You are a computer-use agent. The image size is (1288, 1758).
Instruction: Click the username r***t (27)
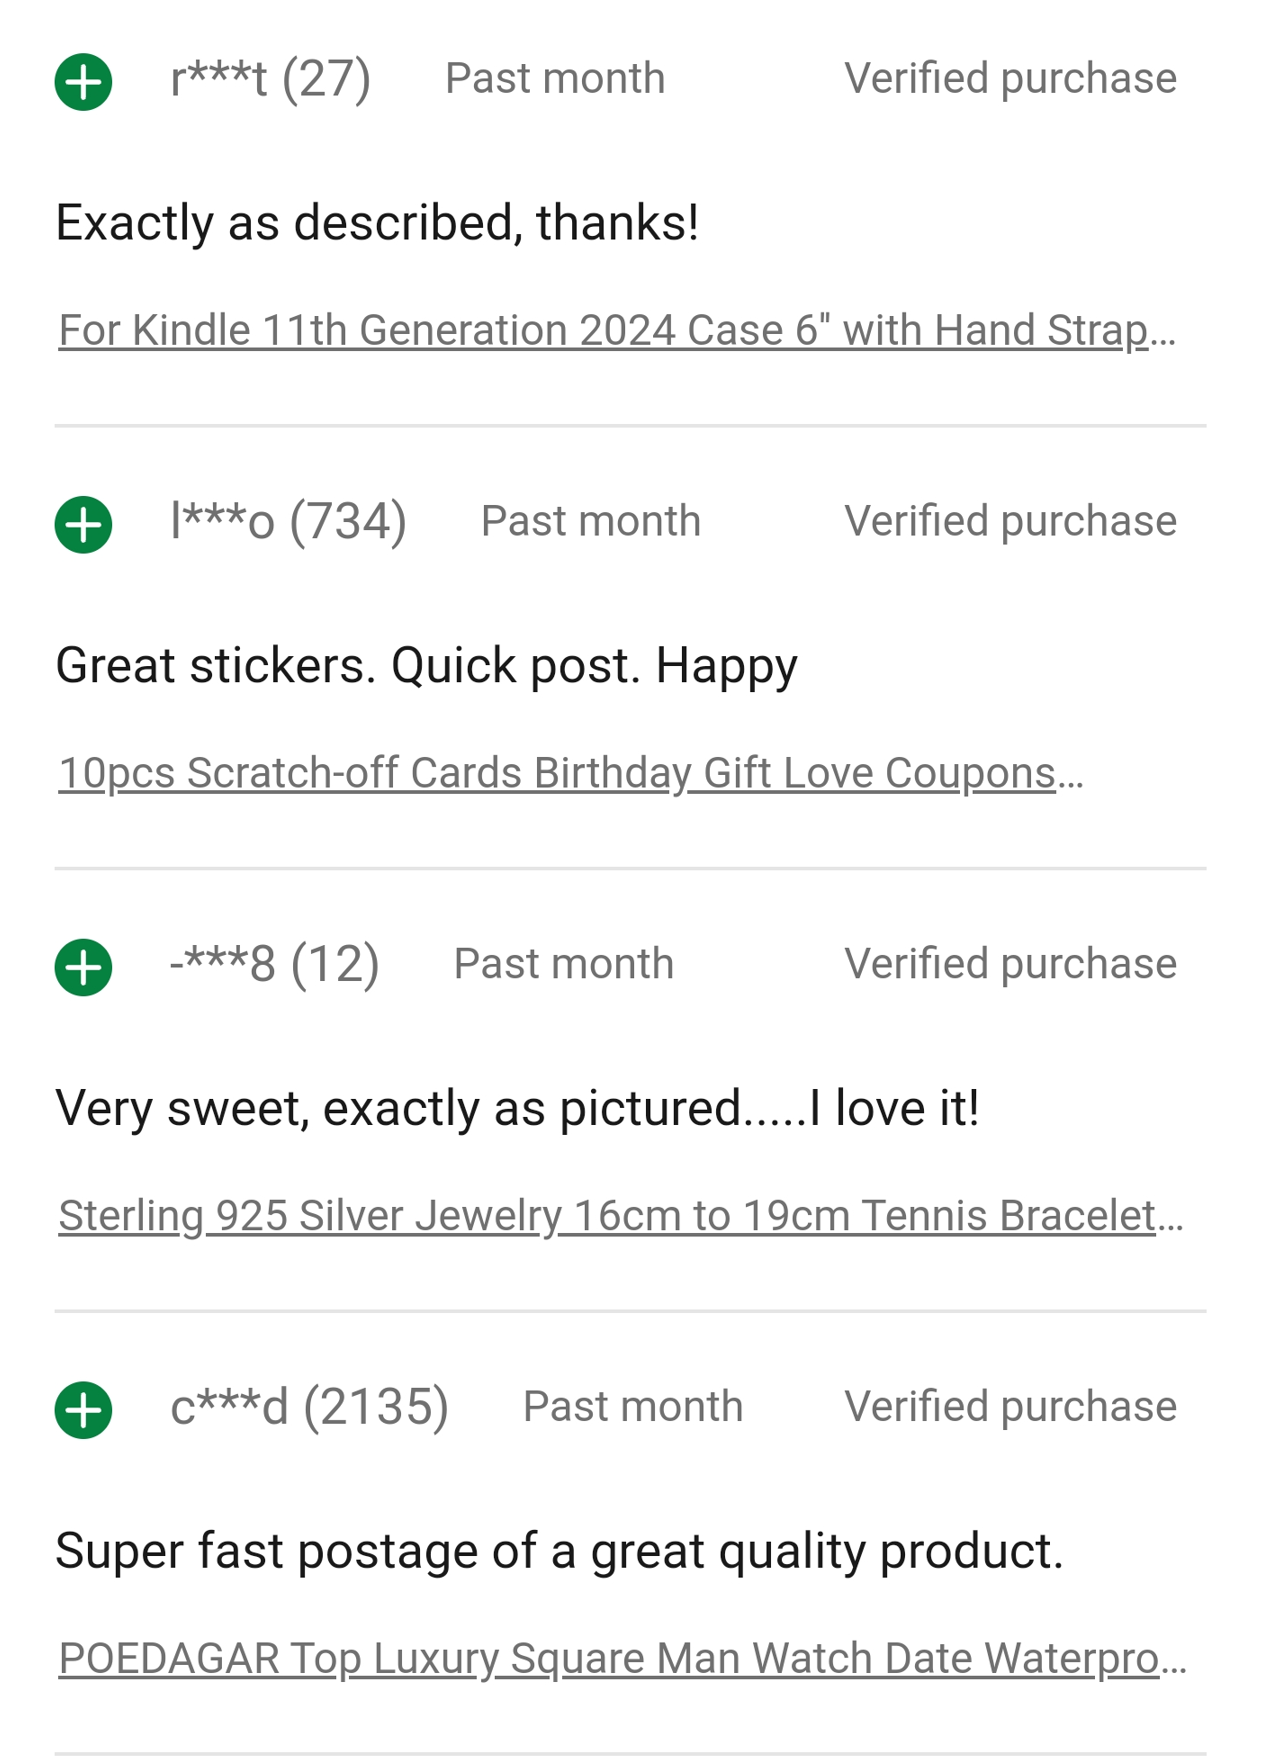point(270,79)
